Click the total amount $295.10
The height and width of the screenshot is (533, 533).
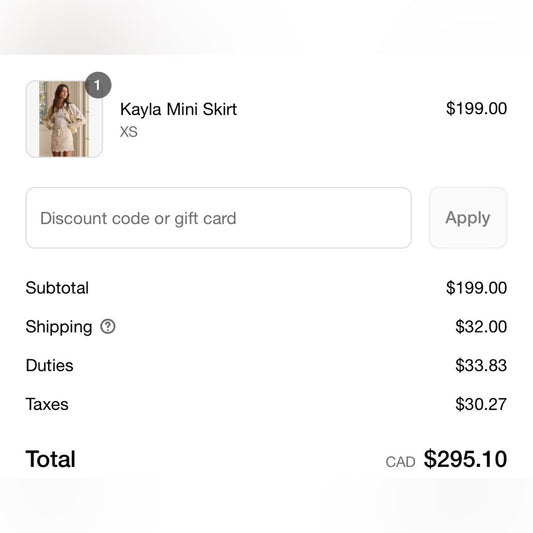click(x=465, y=459)
